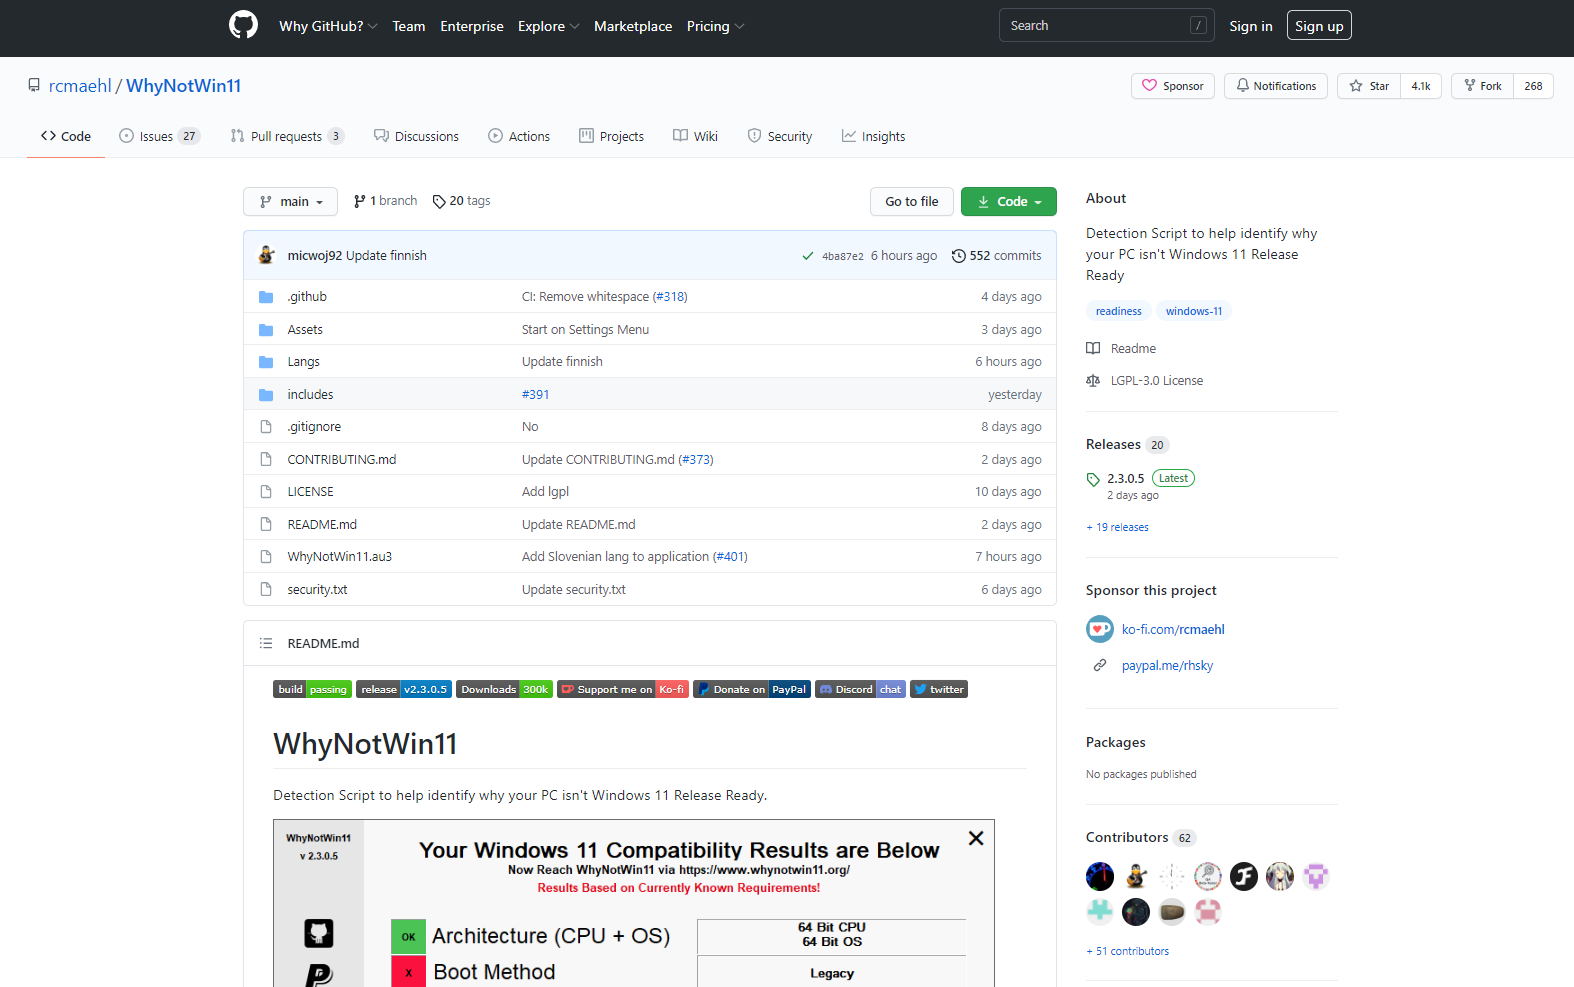Open the Wiki tab

click(695, 136)
